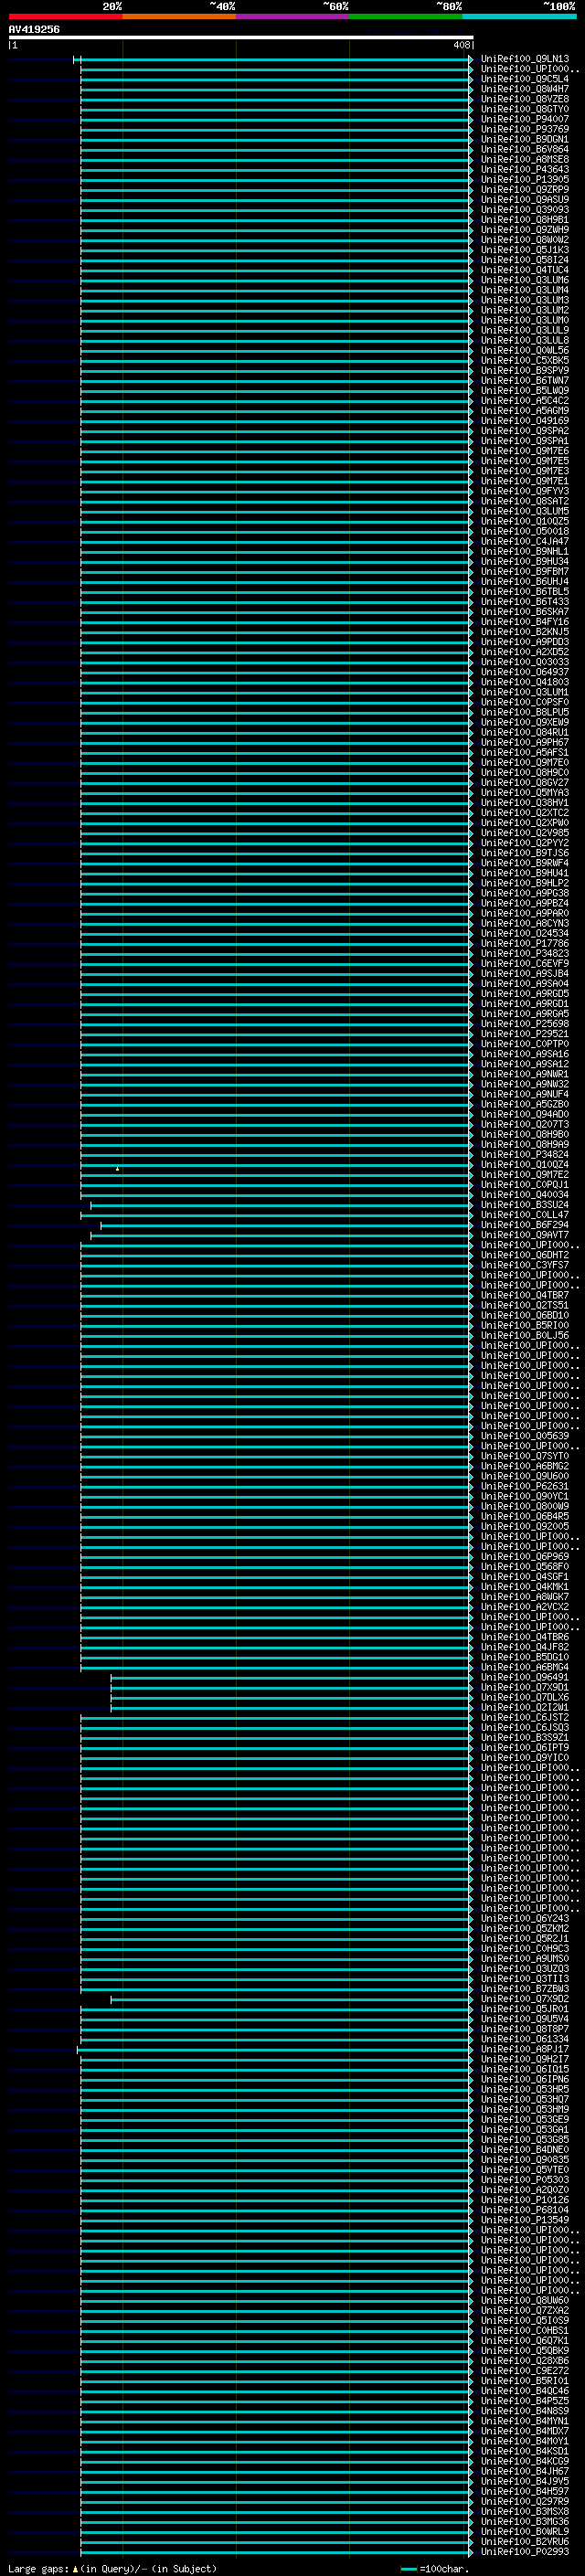Image resolution: width=585 pixels, height=2576 pixels.
Task: Open hit UniRef100_P13905
Action: tap(524, 179)
